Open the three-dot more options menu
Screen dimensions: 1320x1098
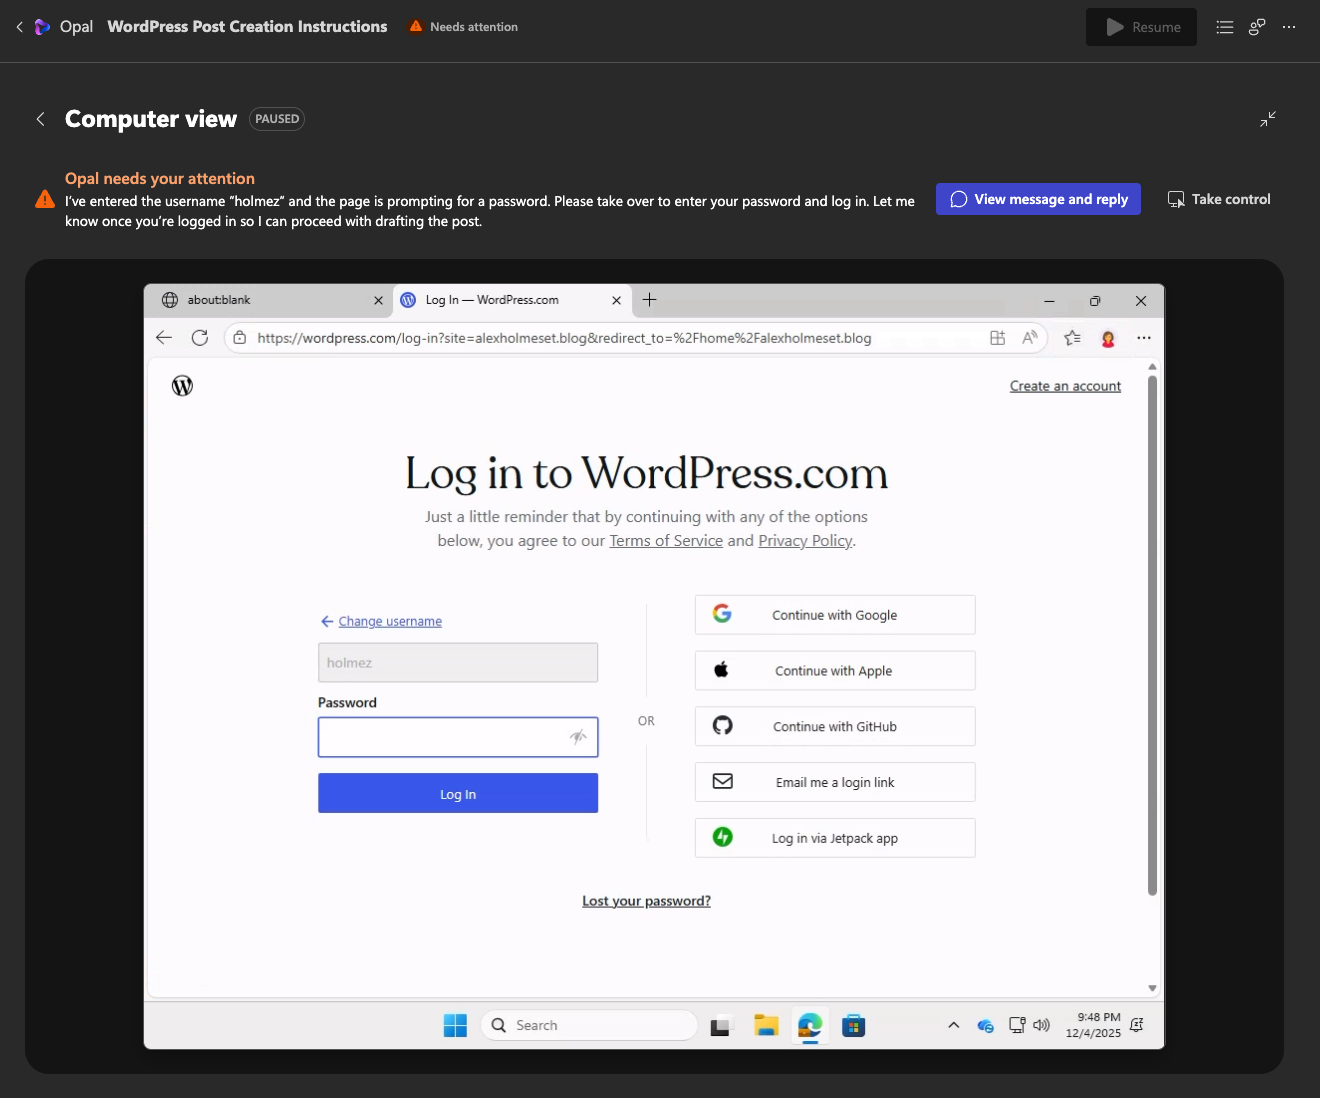pos(1289,27)
